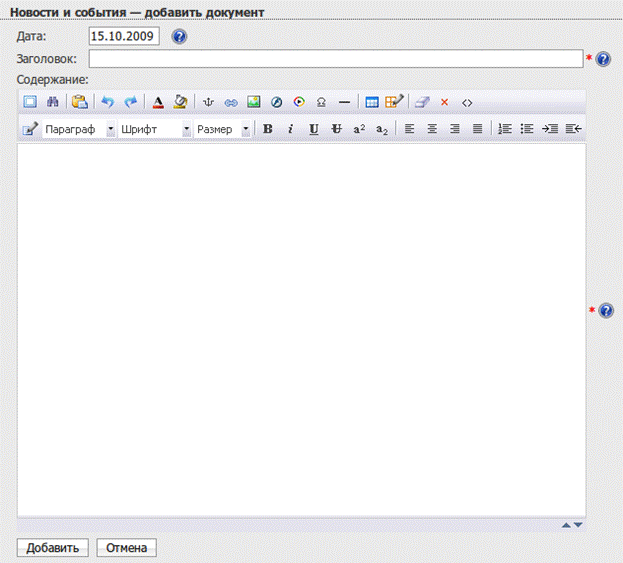Viewport: 623px width, 563px height.
Task: Toggle underline formatting
Action: pos(314,129)
